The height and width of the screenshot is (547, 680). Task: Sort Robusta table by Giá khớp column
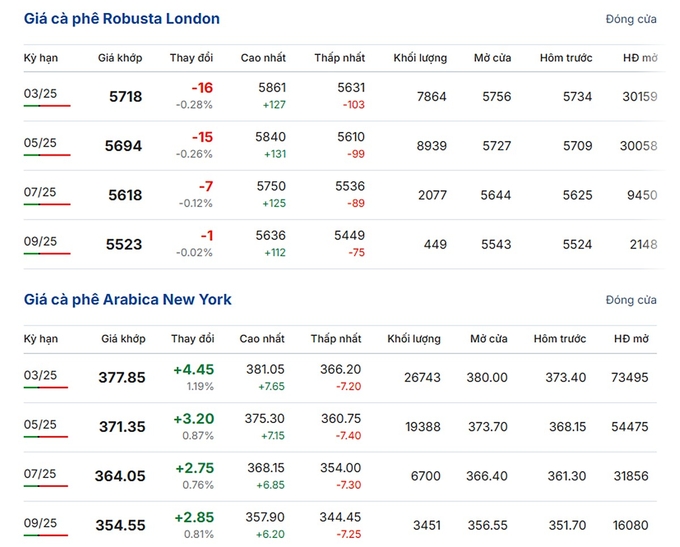coord(120,58)
